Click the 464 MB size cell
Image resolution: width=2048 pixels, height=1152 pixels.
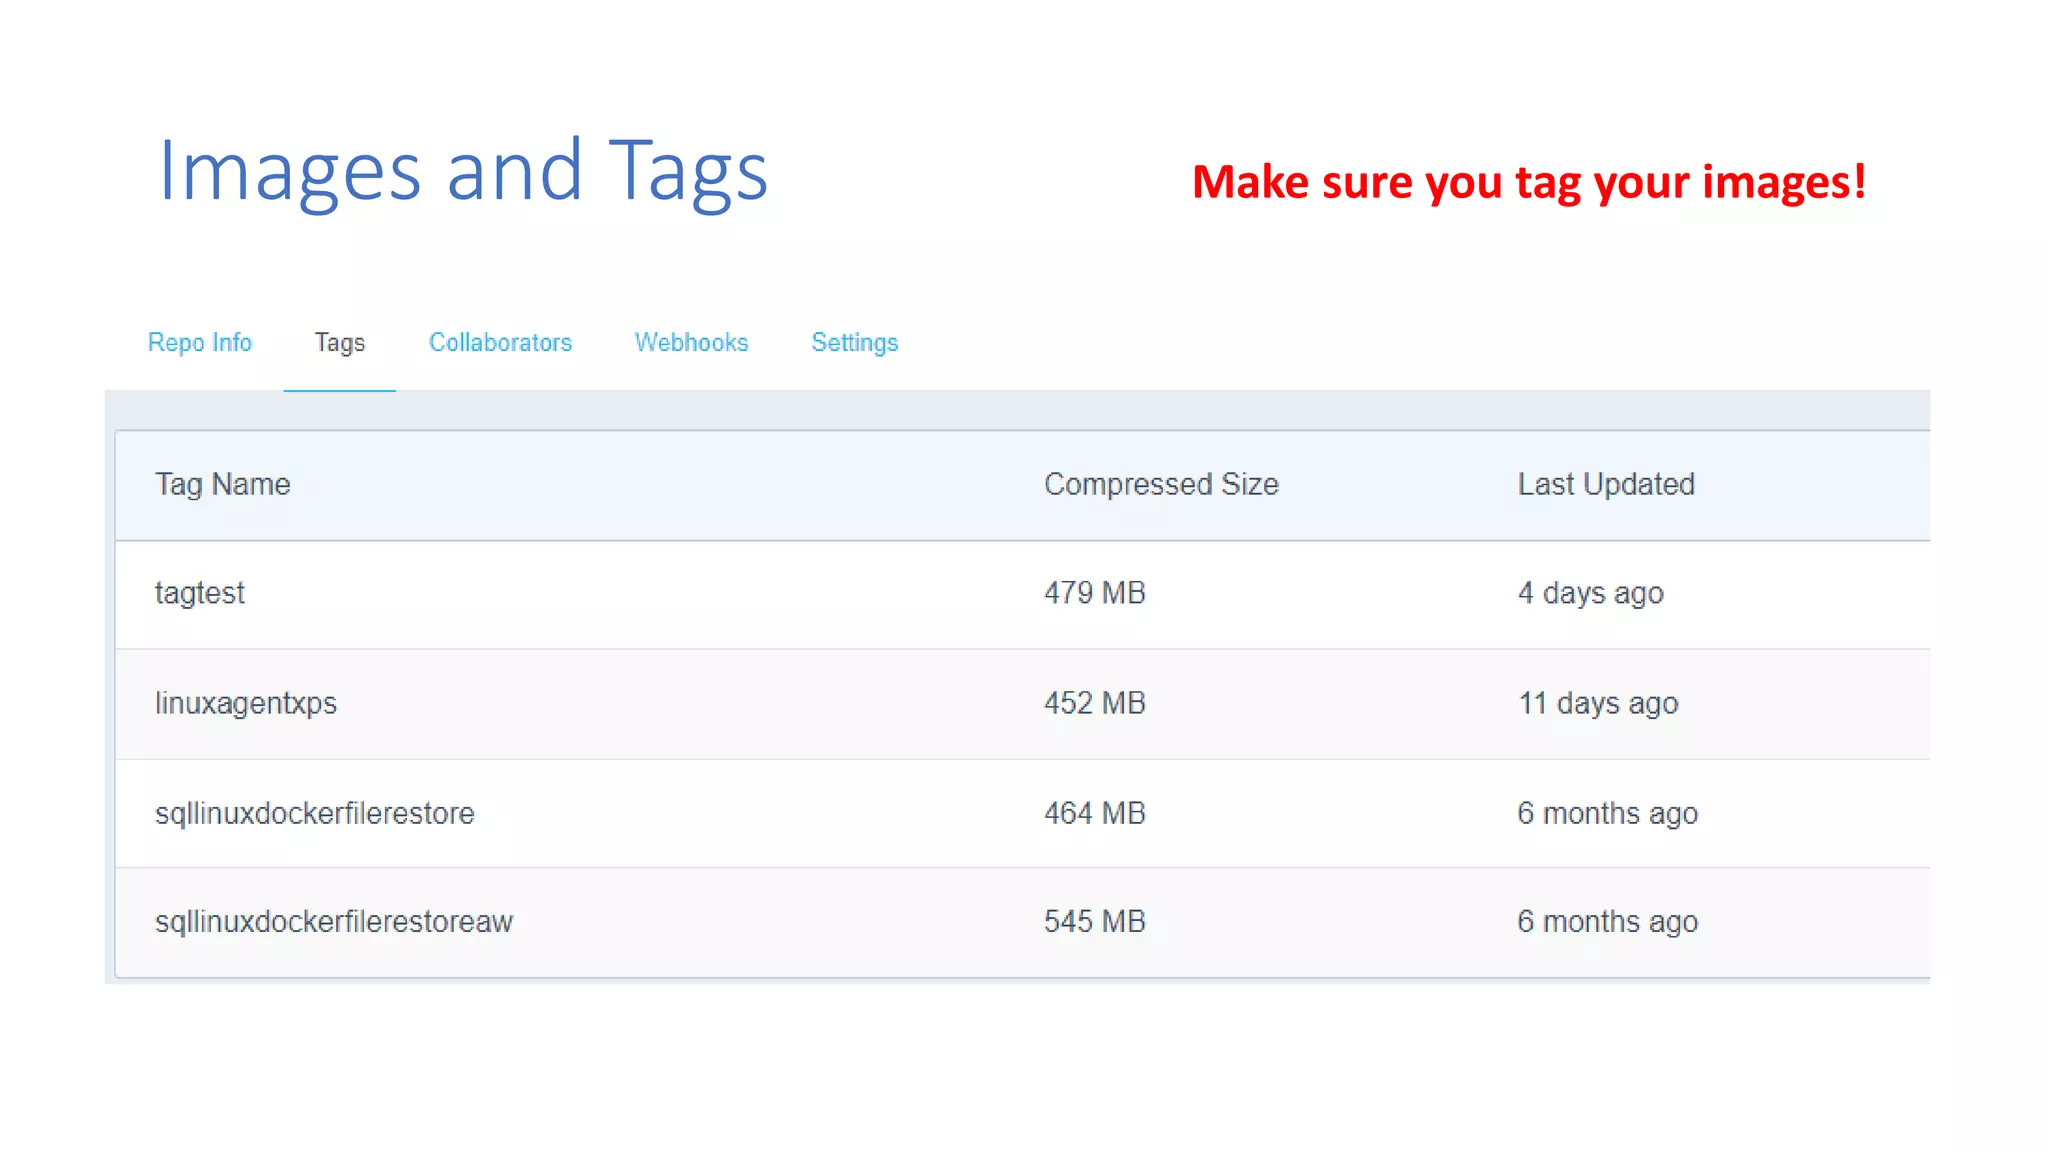[1094, 813]
